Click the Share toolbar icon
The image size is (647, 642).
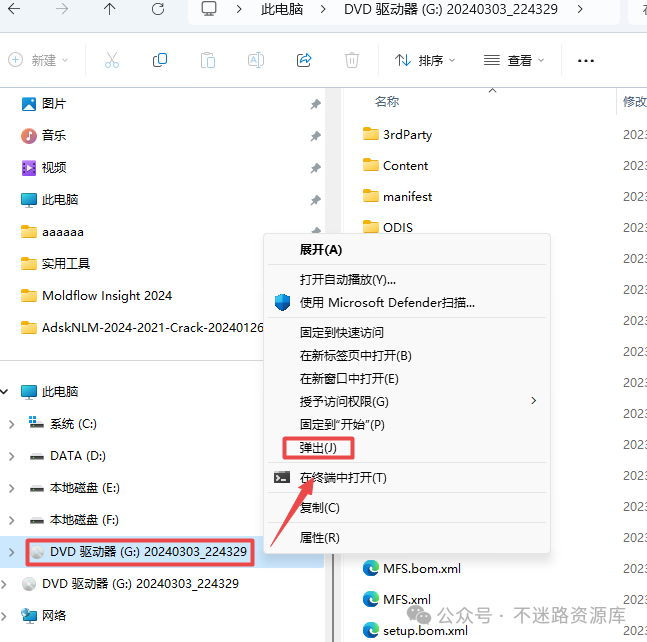pyautogui.click(x=304, y=60)
